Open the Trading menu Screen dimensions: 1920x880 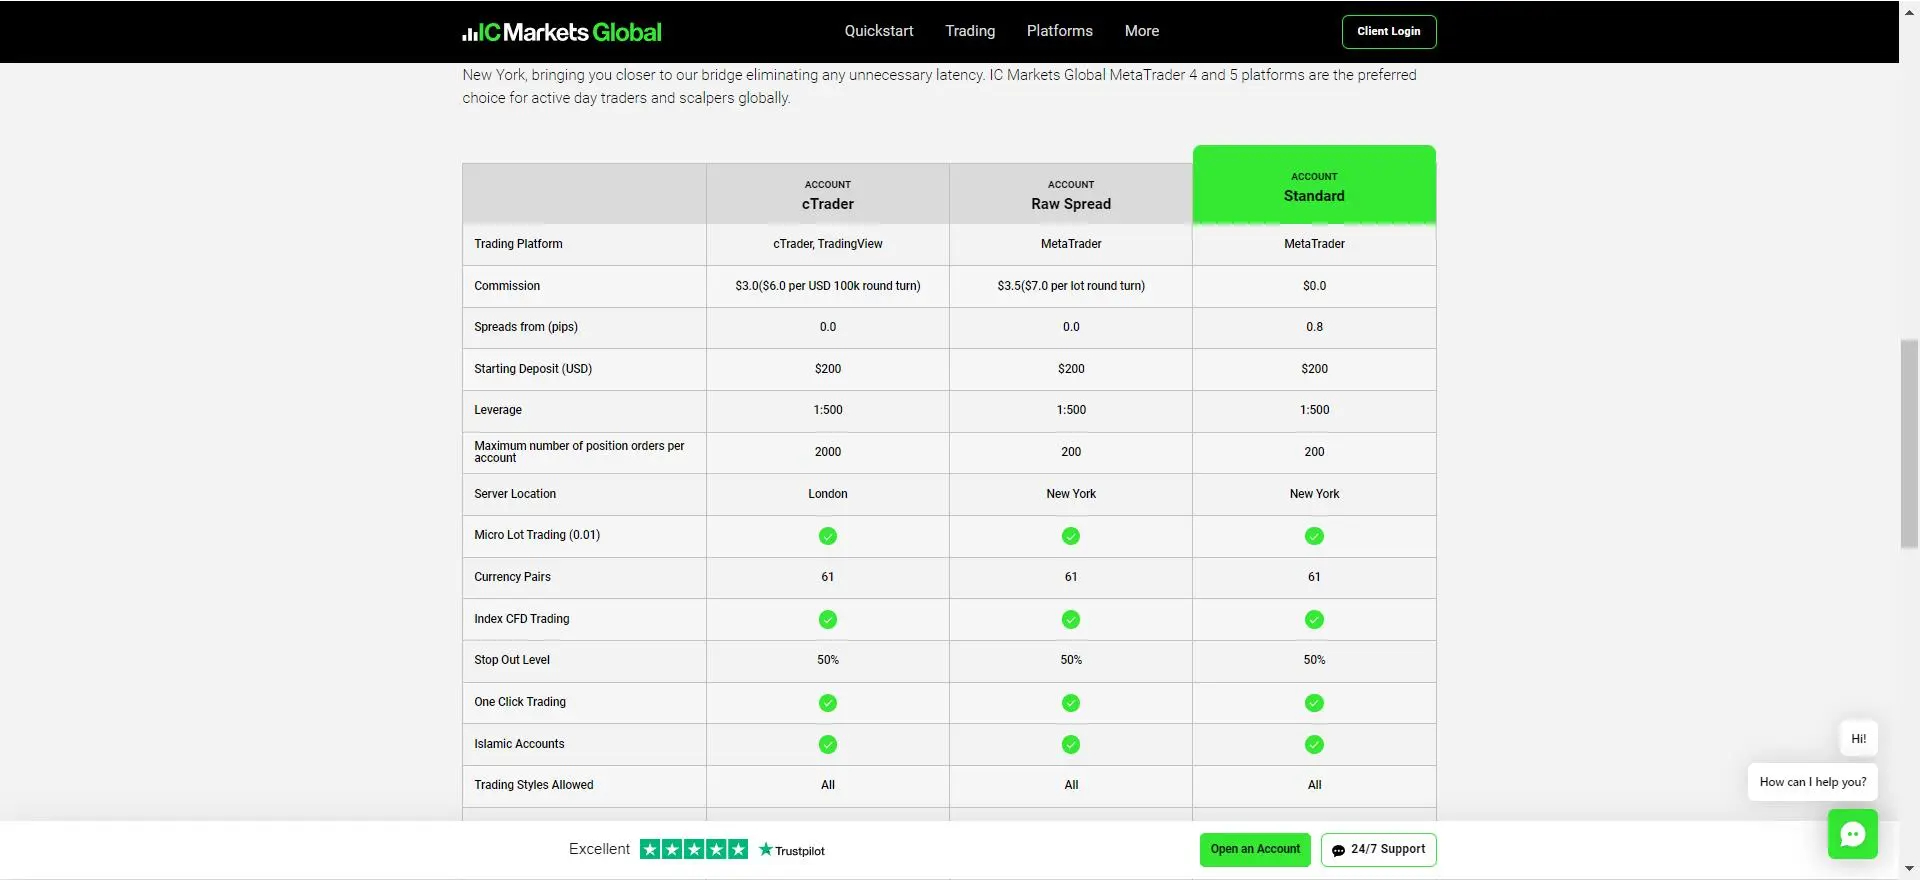point(970,31)
